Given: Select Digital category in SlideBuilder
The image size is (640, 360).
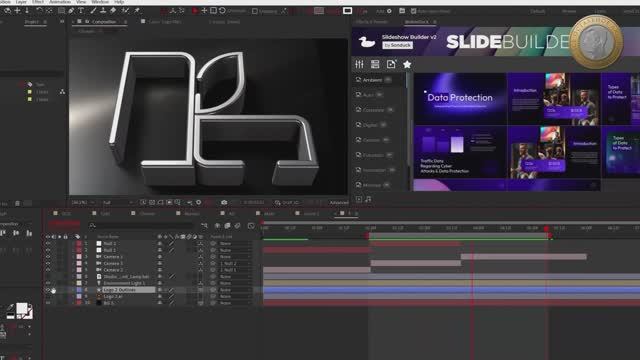Looking at the screenshot, I should pyautogui.click(x=371, y=125).
